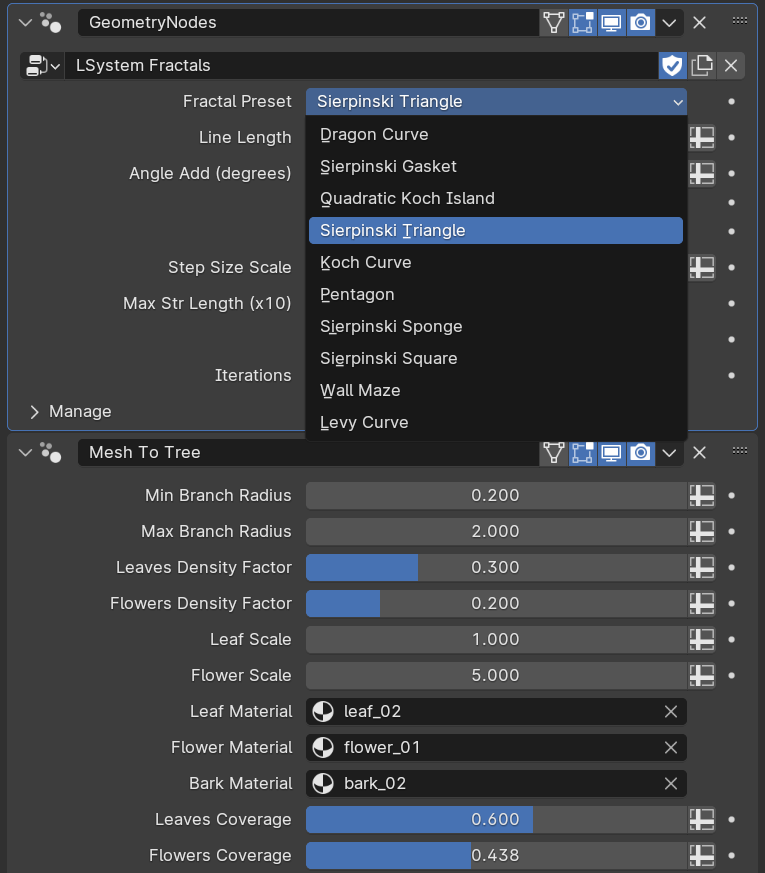Click fake user shield for LSystem Fractals

(672, 66)
